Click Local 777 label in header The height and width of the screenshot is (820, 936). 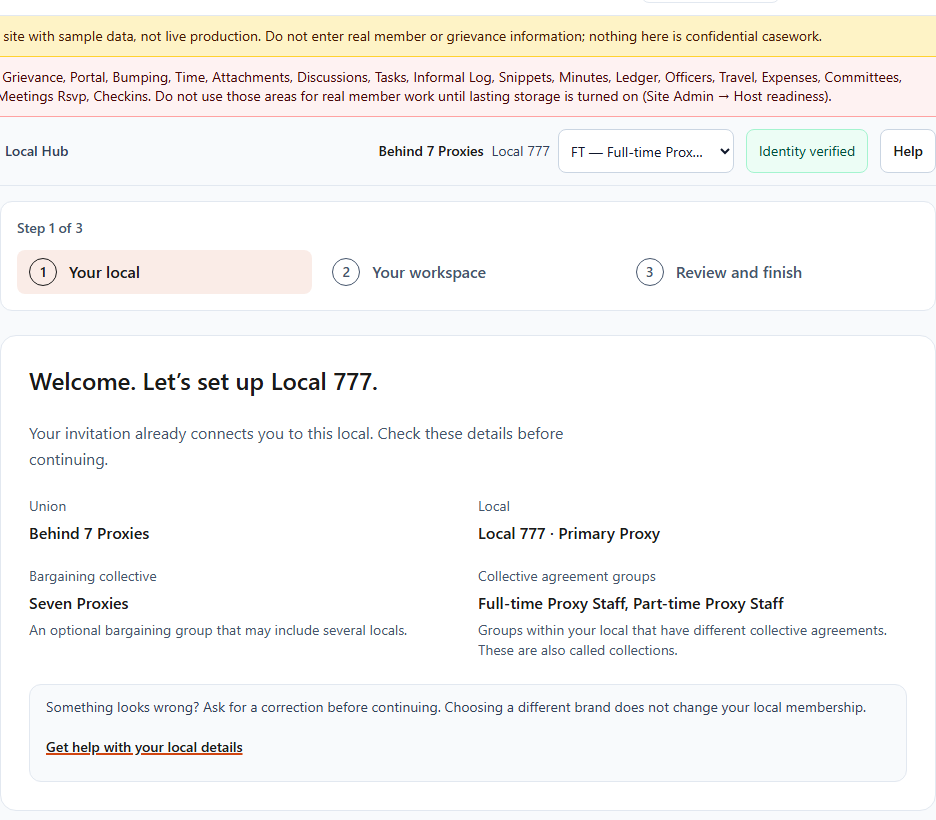(x=521, y=152)
